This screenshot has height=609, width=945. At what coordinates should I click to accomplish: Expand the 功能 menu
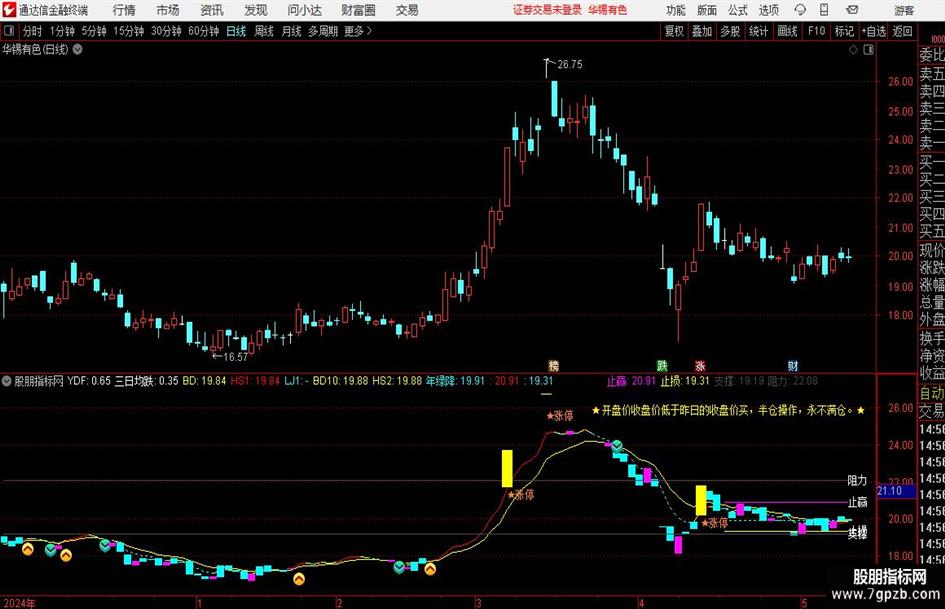point(676,10)
